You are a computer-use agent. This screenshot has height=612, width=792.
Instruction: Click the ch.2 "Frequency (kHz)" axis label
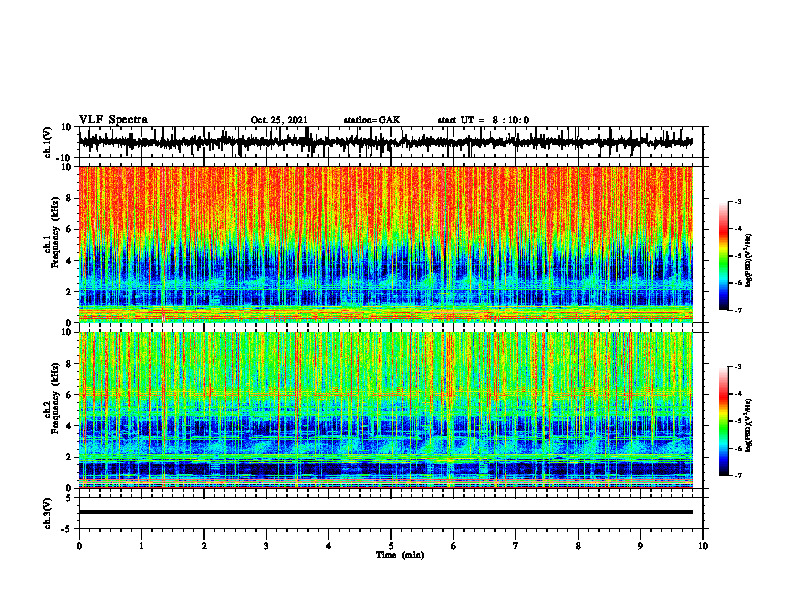click(x=55, y=397)
